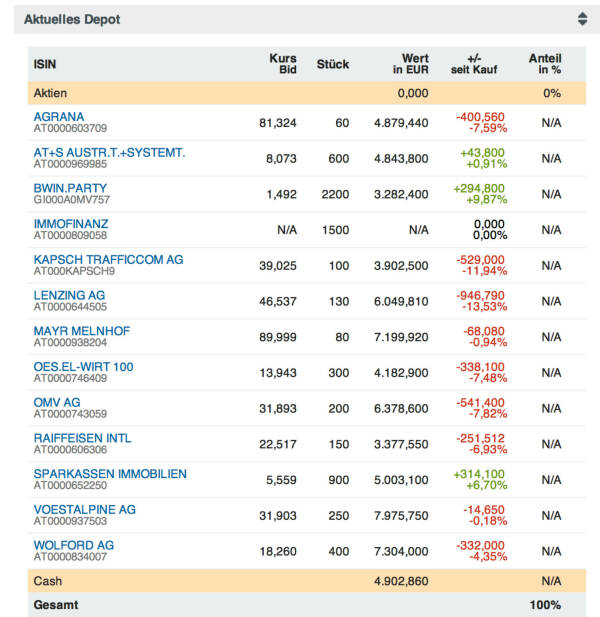Open the IMMOFINANZ stock page

(x=71, y=224)
